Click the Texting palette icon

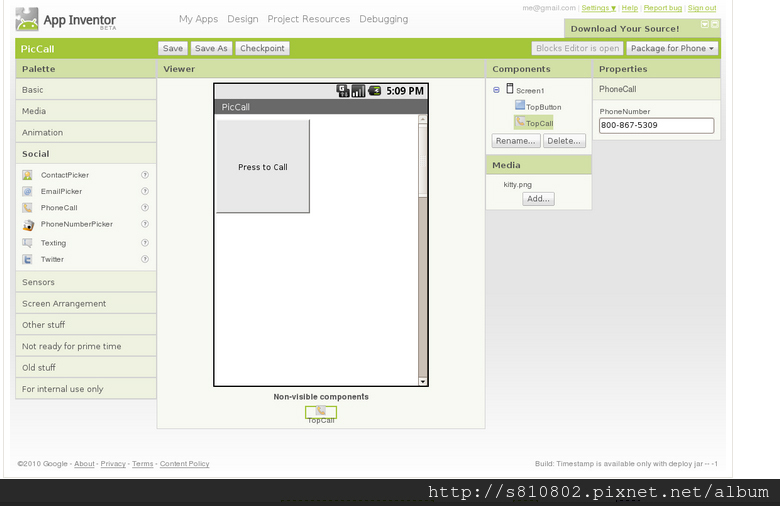27,243
